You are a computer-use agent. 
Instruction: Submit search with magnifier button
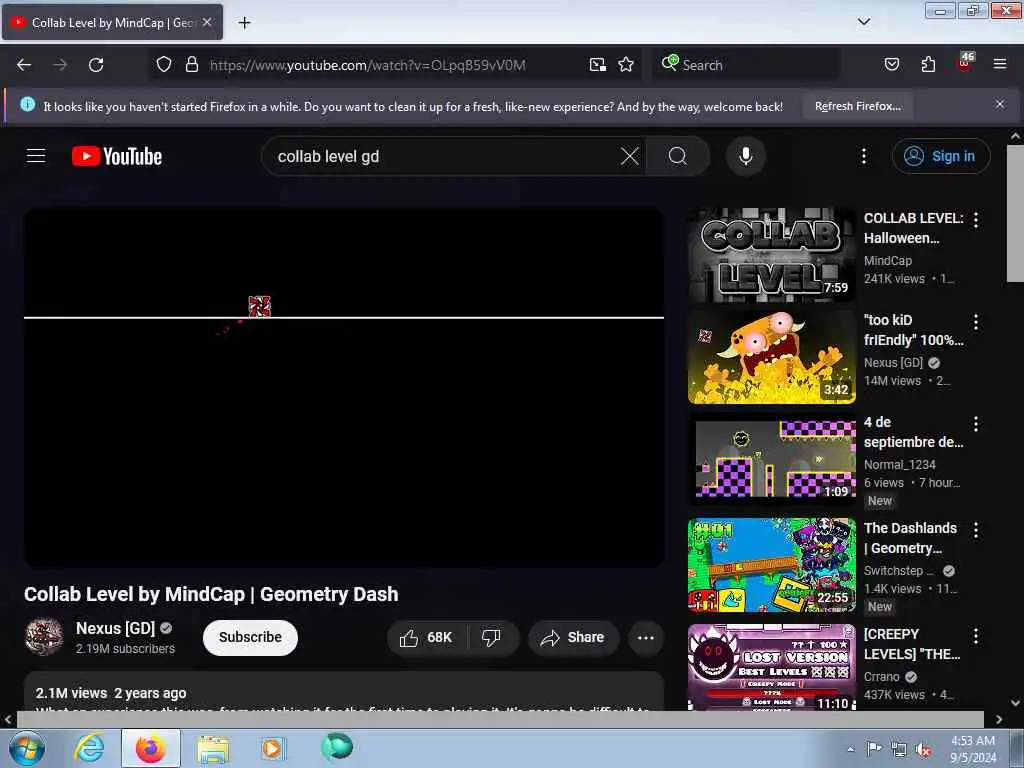coord(677,156)
